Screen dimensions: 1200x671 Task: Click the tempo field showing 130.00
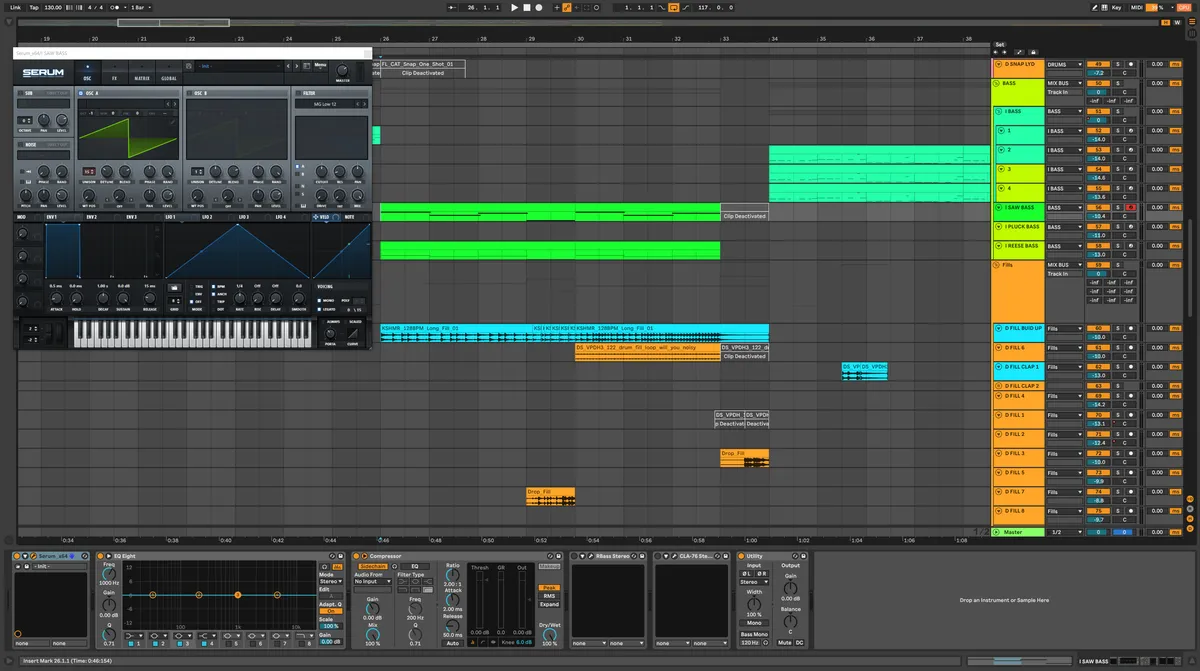coord(53,7)
